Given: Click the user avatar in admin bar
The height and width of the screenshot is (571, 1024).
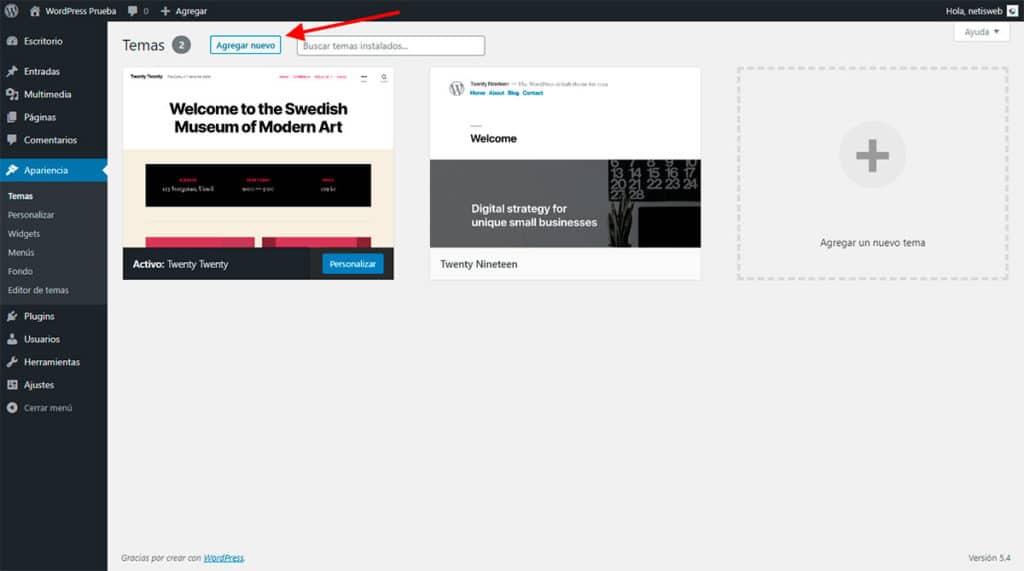Looking at the screenshot, I should (x=1012, y=10).
